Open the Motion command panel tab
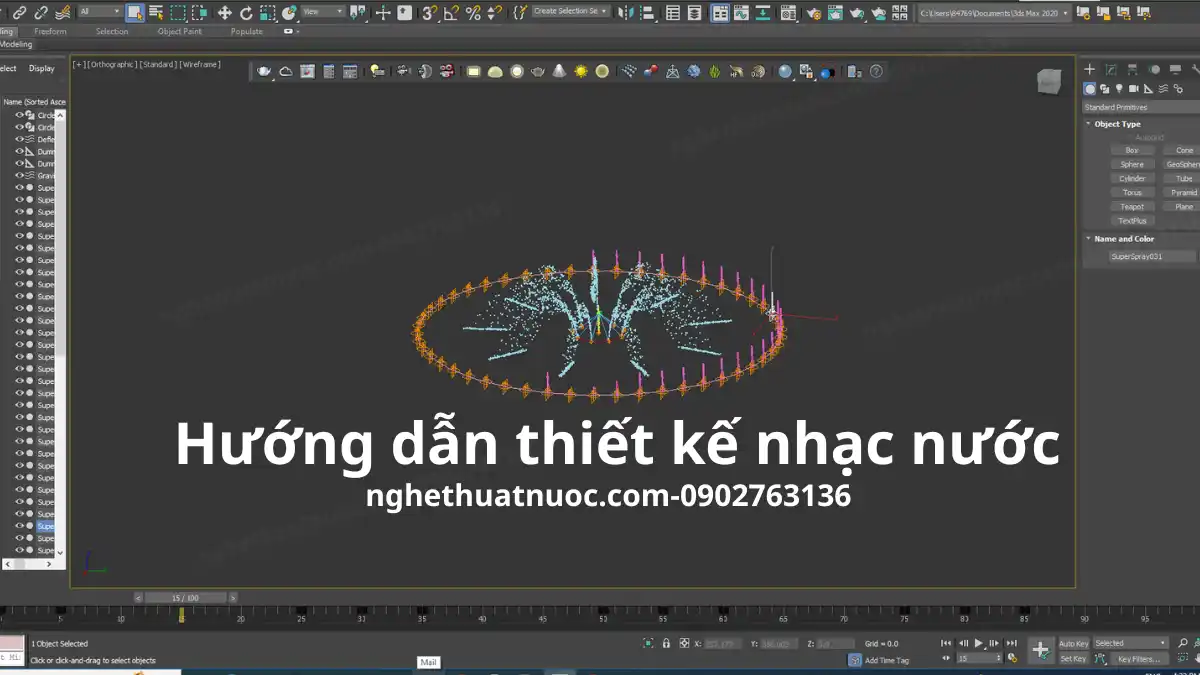Screen dimensions: 1200x675 (x=1154, y=69)
